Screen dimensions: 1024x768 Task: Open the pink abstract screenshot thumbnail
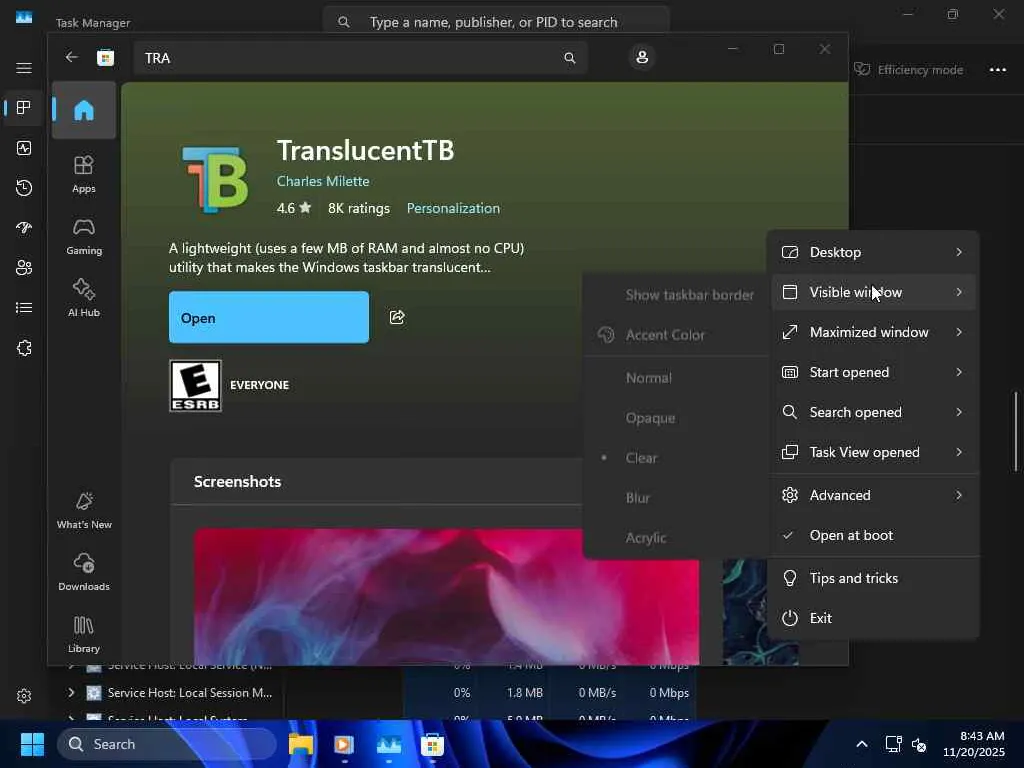click(x=446, y=596)
